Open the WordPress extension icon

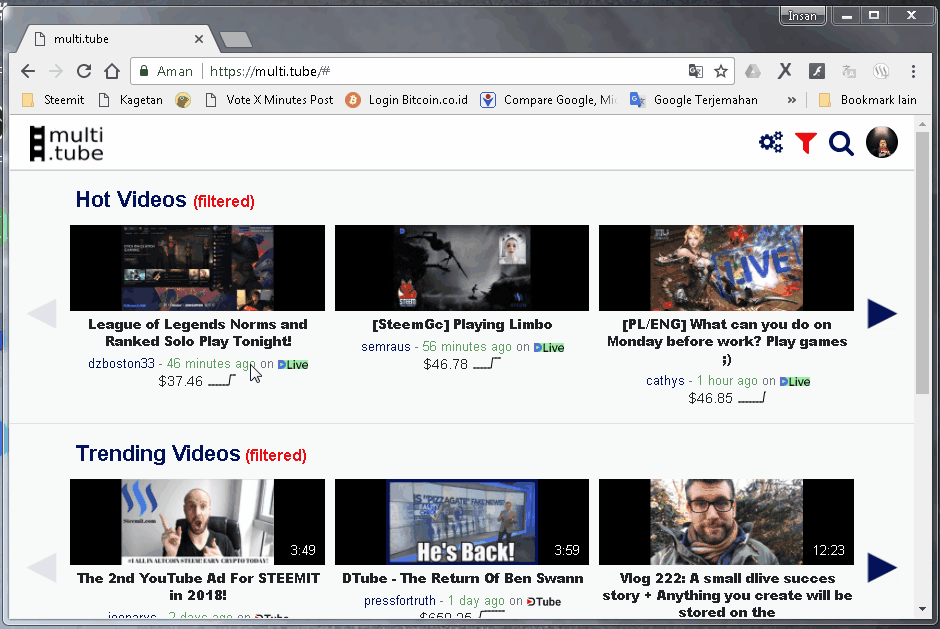pos(881,71)
